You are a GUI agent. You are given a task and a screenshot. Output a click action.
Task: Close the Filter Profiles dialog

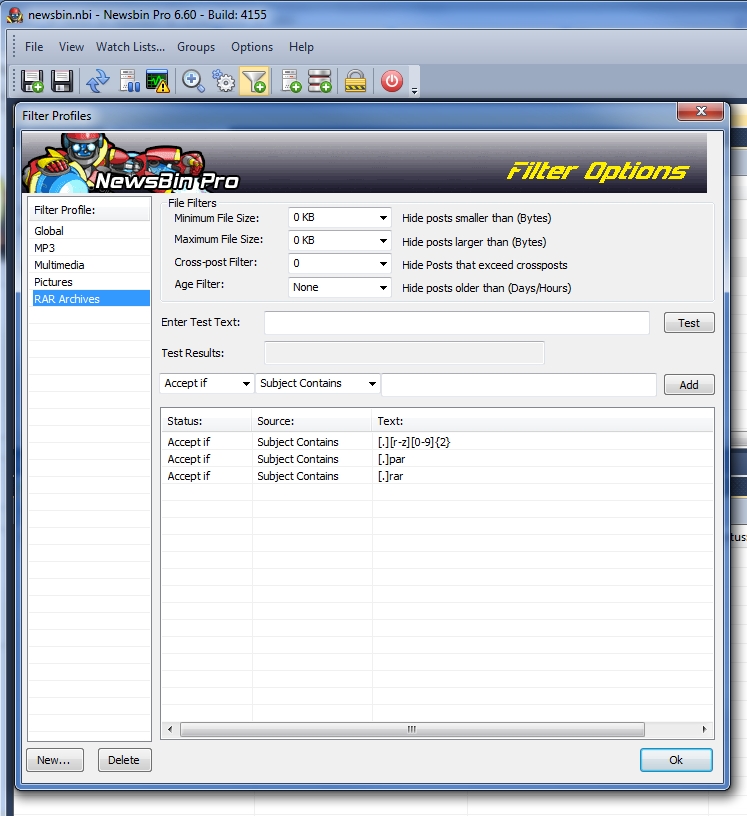[701, 111]
